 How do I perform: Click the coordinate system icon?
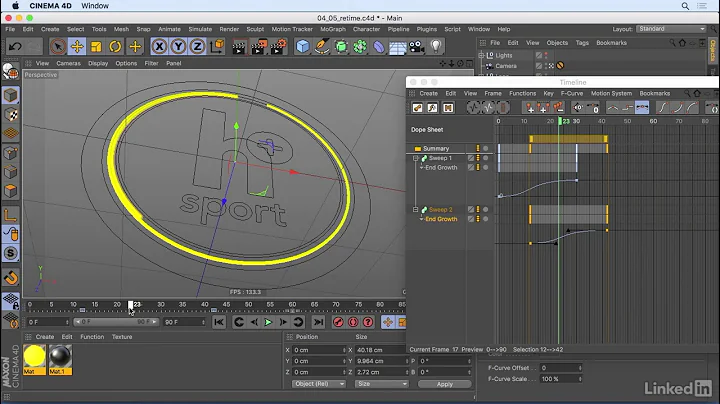[x=217, y=46]
